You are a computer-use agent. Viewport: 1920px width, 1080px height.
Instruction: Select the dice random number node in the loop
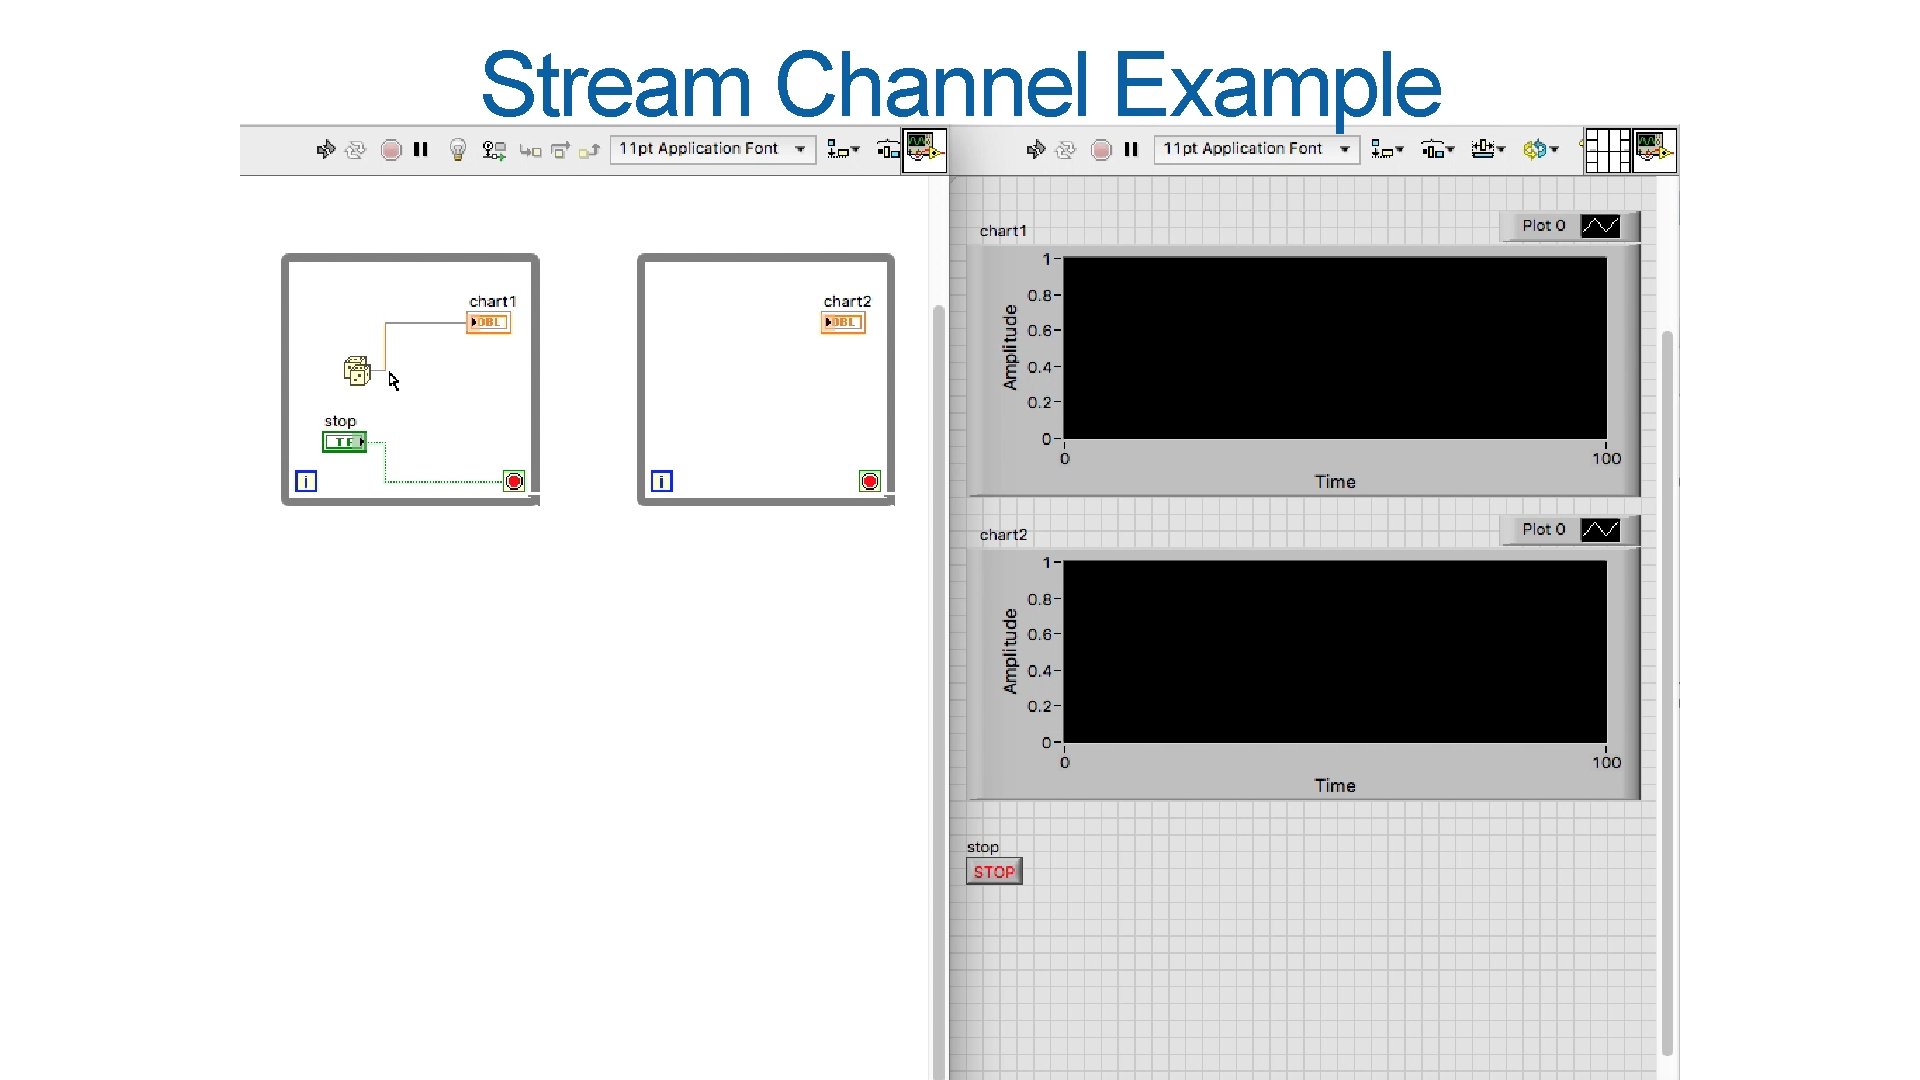coord(358,370)
